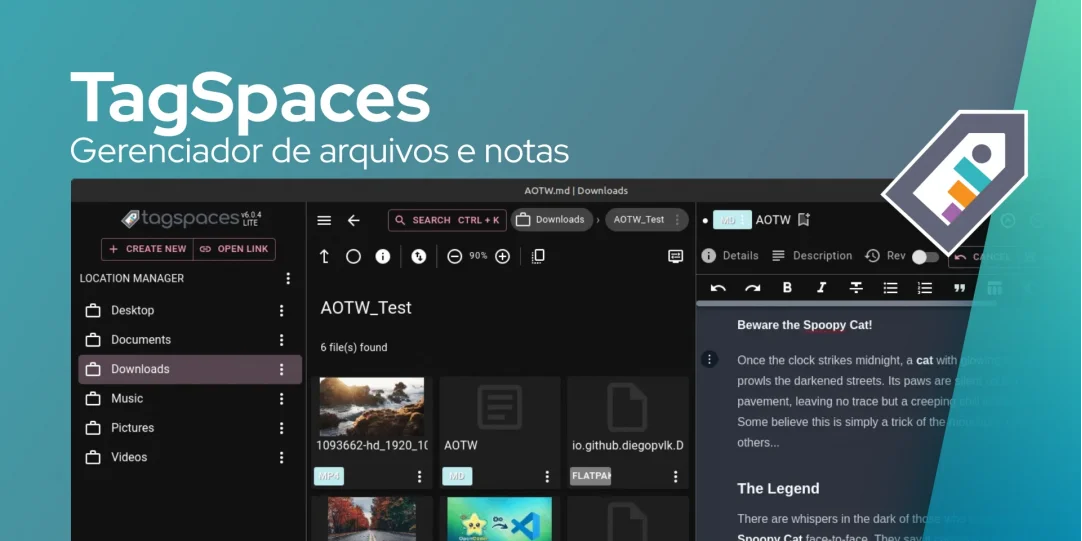Open Downloads location options menu
Image resolution: width=1082 pixels, height=541 pixels.
[281, 369]
